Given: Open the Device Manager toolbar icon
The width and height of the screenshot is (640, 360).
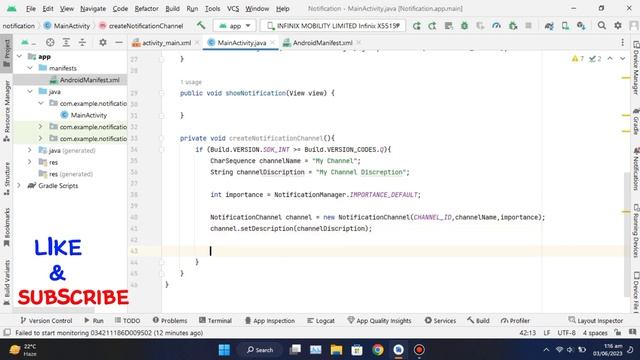Looking at the screenshot, I should [x=565, y=26].
